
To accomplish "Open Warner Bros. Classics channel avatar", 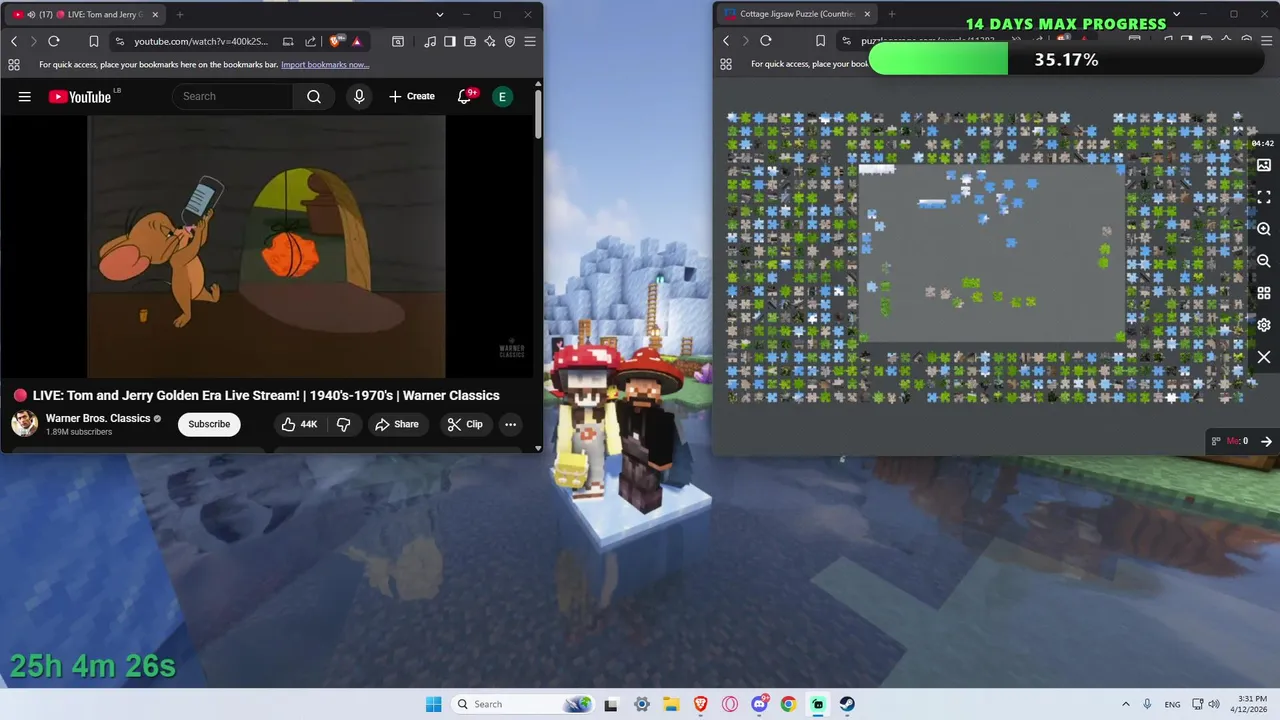I will [x=25, y=424].
